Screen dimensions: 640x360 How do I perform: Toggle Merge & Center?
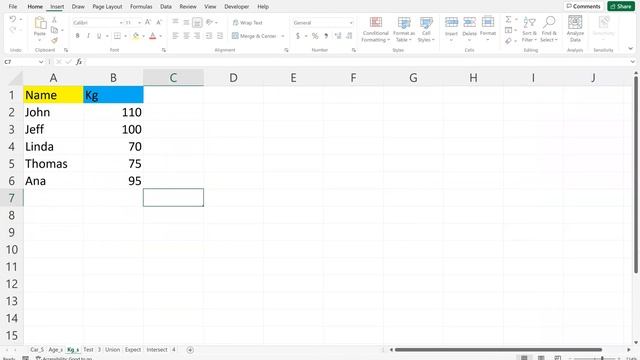coord(255,36)
